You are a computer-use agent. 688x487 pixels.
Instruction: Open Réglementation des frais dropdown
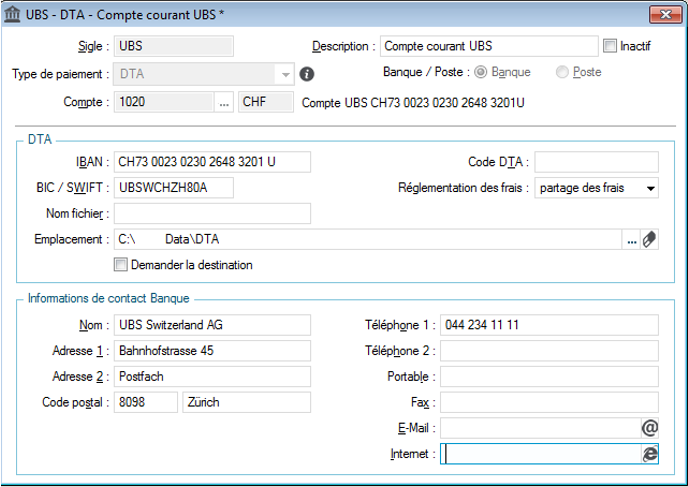650,188
